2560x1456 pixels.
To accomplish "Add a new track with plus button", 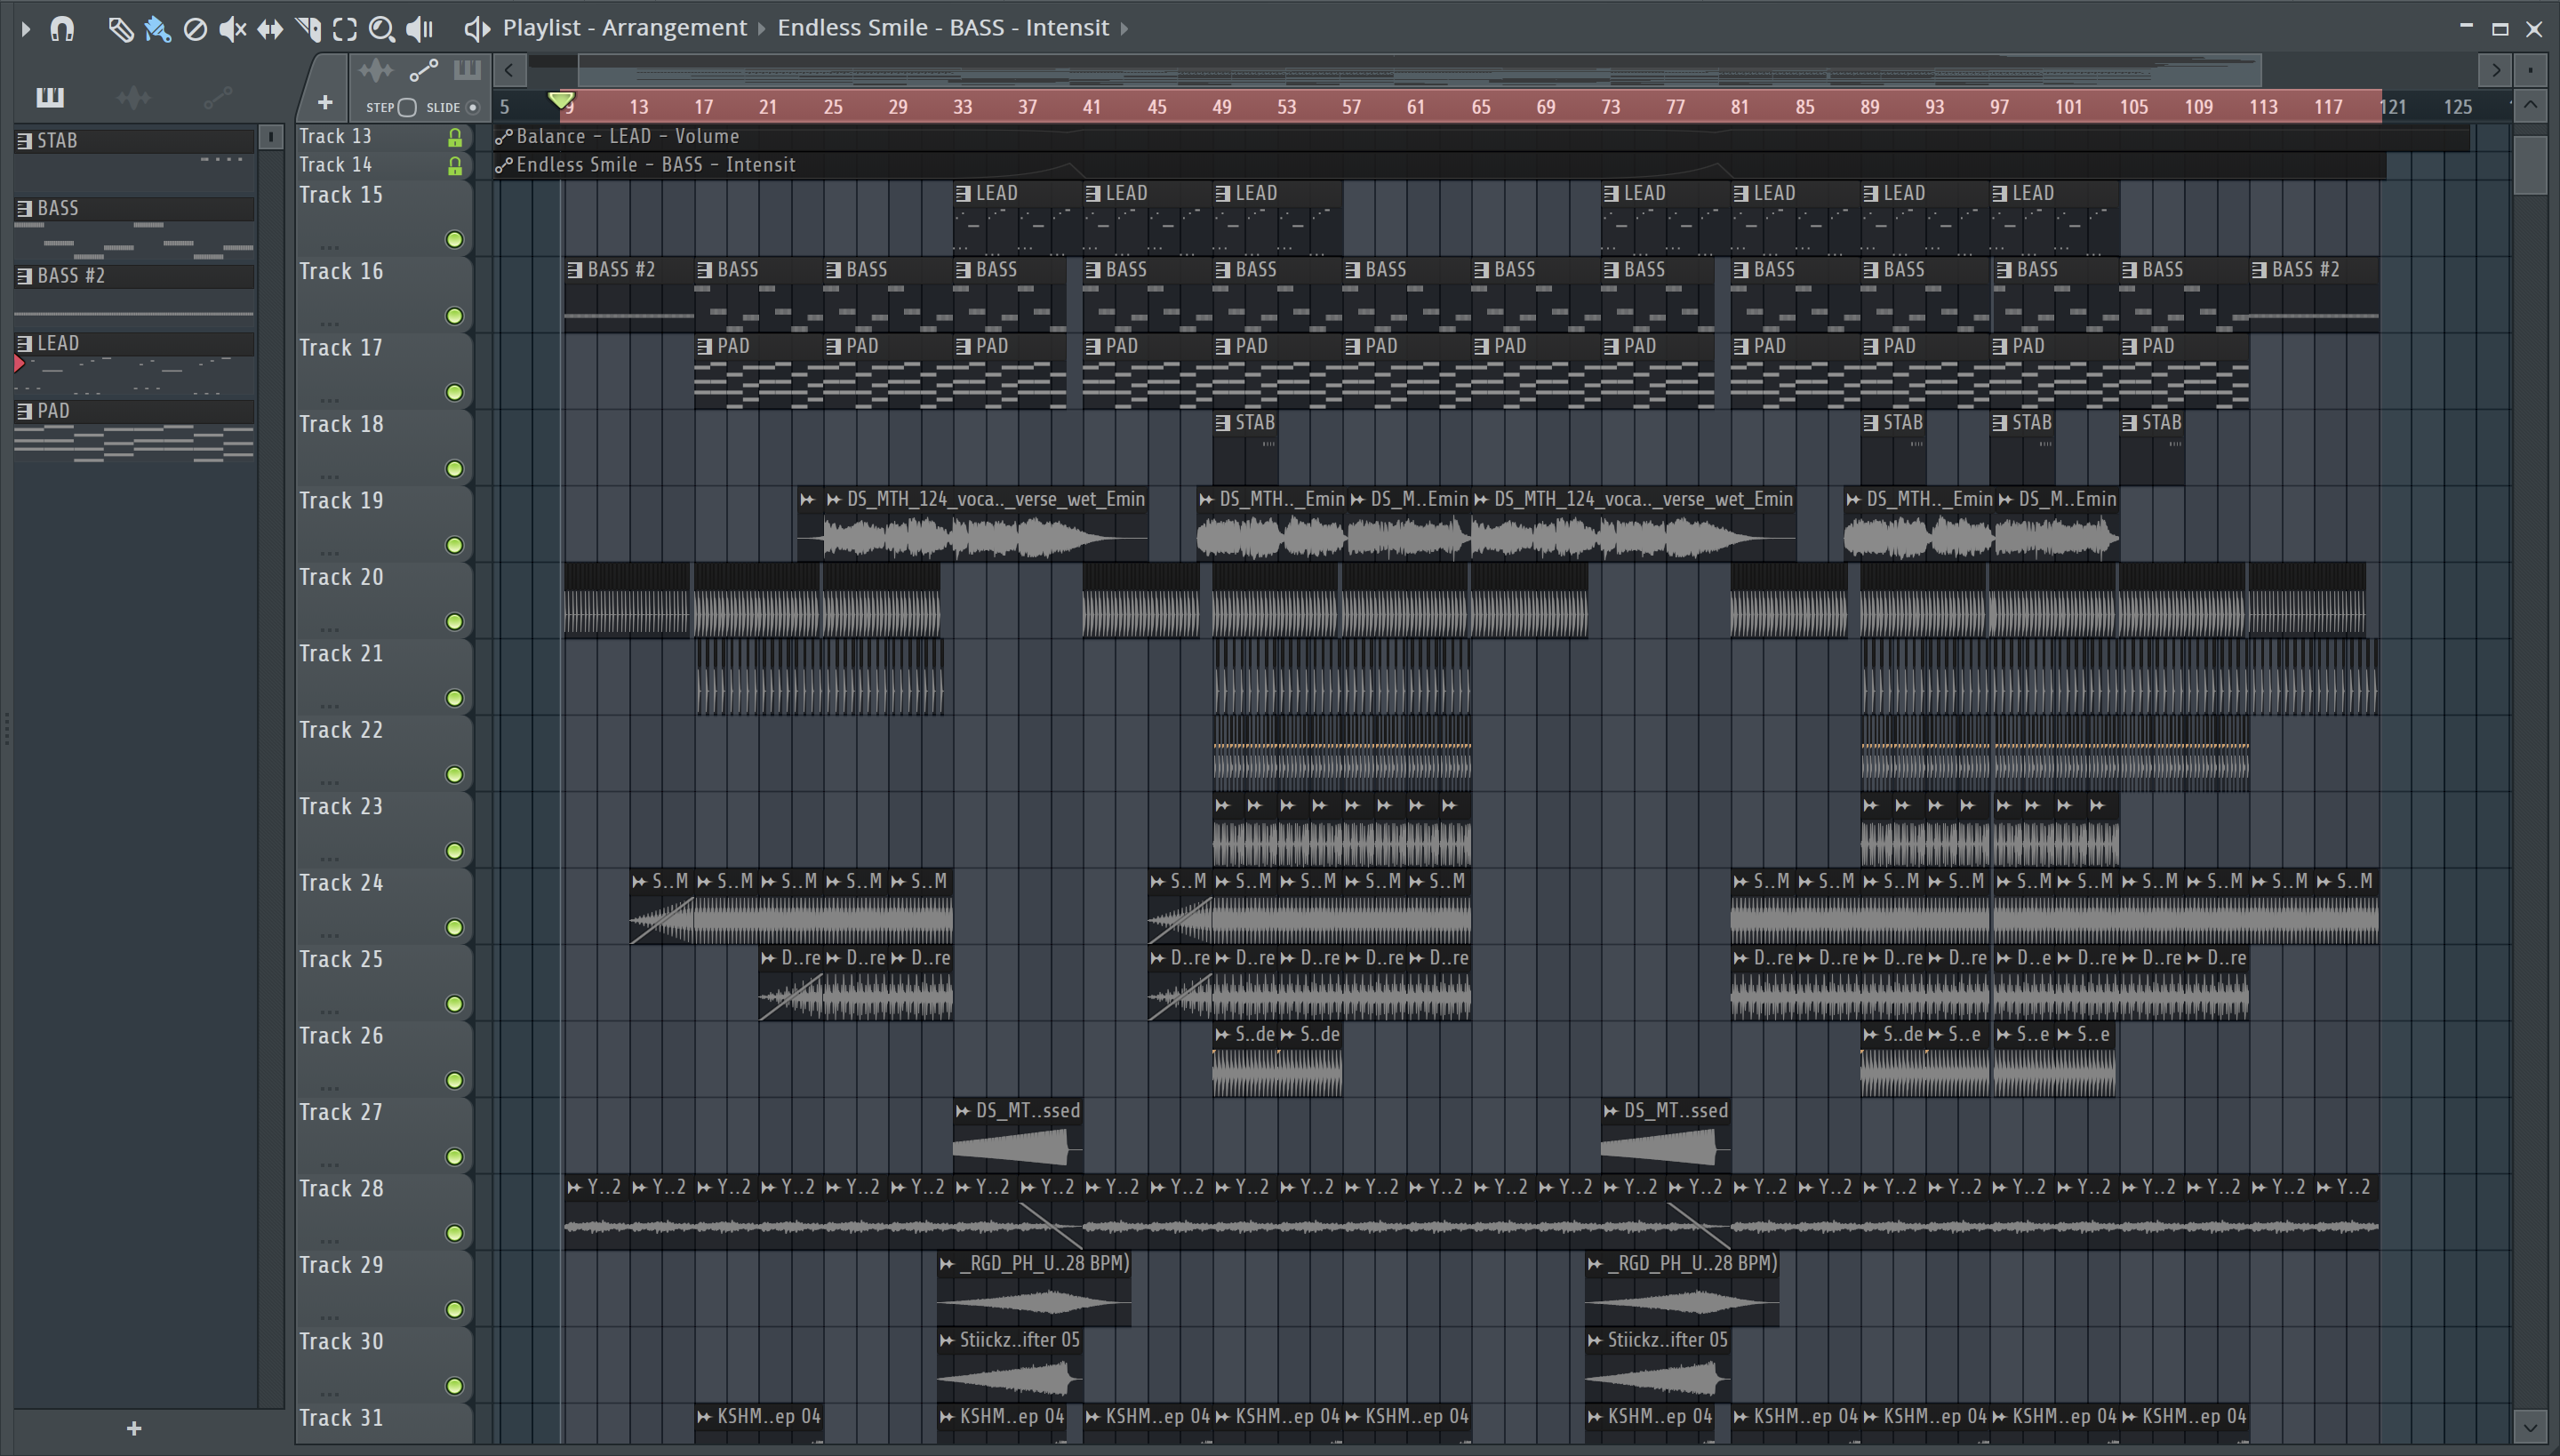I will pos(324,102).
